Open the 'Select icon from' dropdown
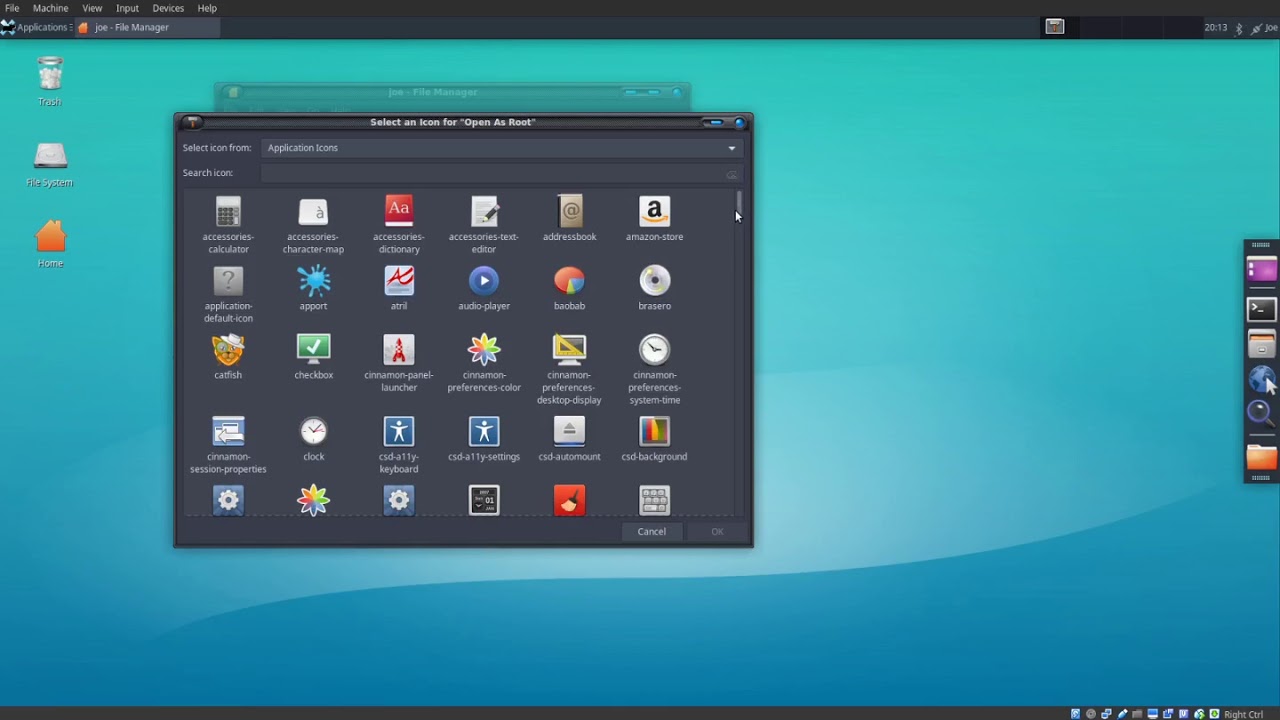Screen dimensions: 1280x720 (x=500, y=148)
